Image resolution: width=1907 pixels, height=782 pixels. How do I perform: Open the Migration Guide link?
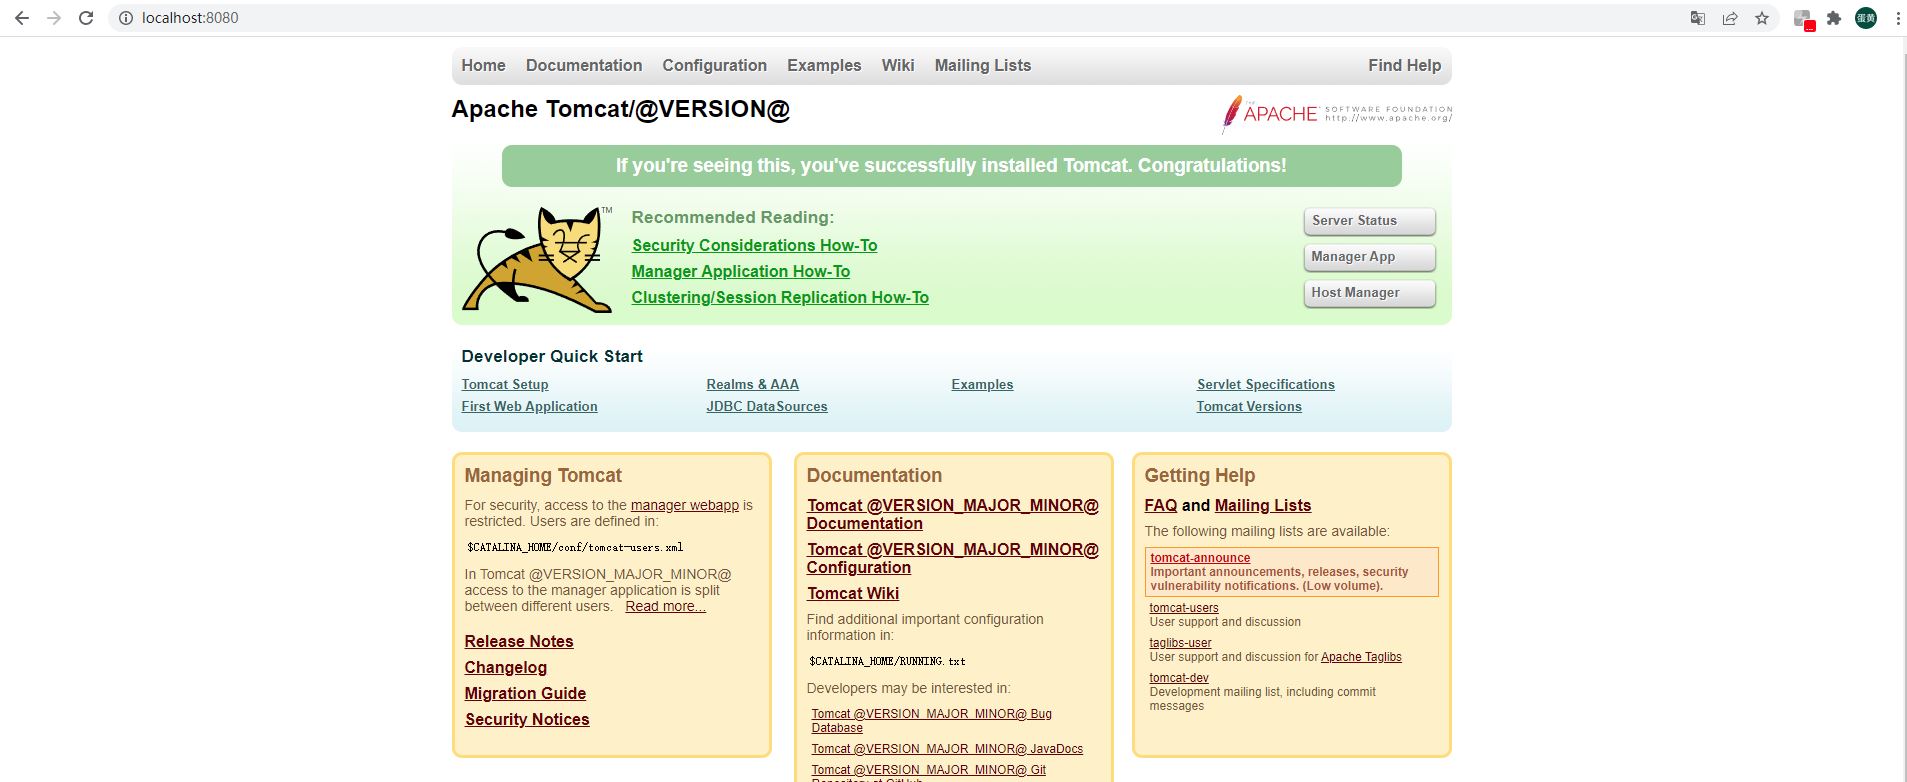[525, 693]
